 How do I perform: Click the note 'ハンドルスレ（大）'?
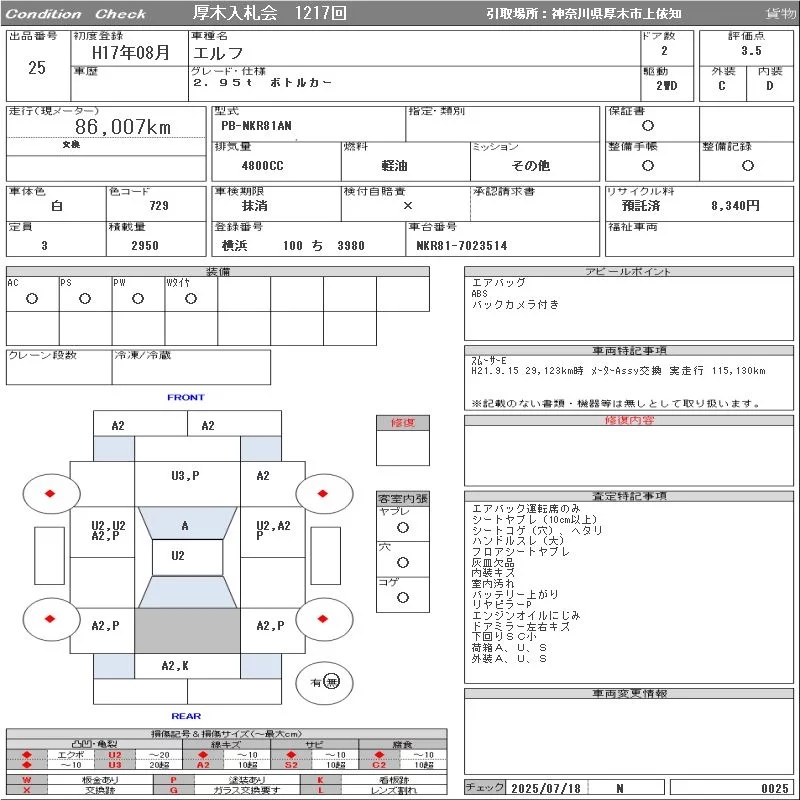(518, 541)
